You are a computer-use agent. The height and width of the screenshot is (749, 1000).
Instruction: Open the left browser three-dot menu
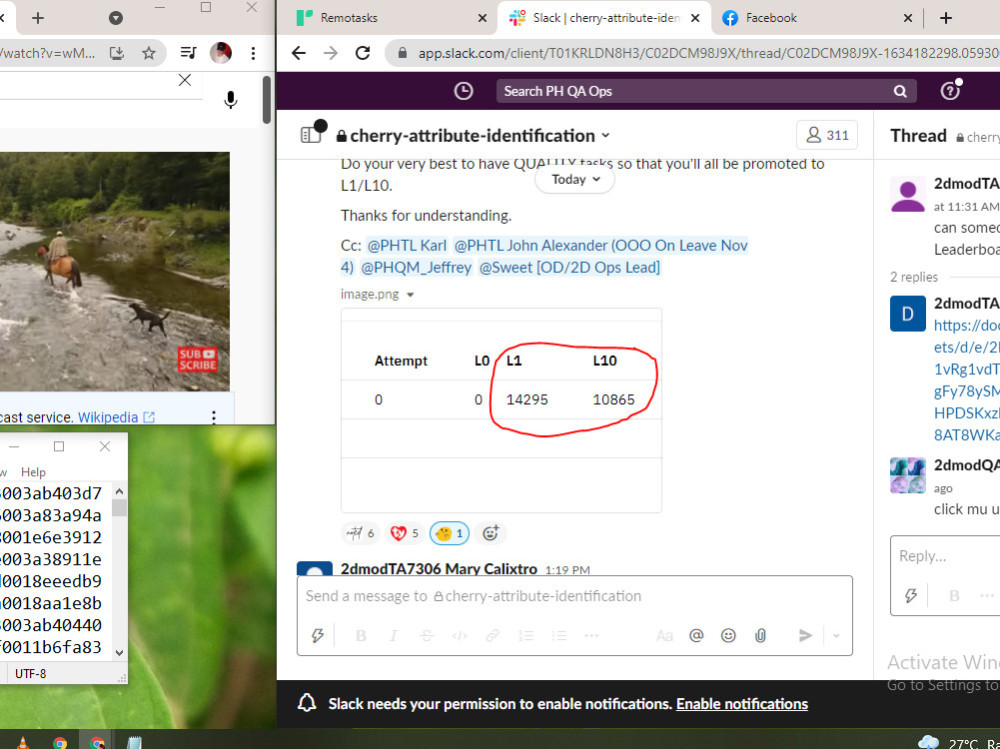253,53
